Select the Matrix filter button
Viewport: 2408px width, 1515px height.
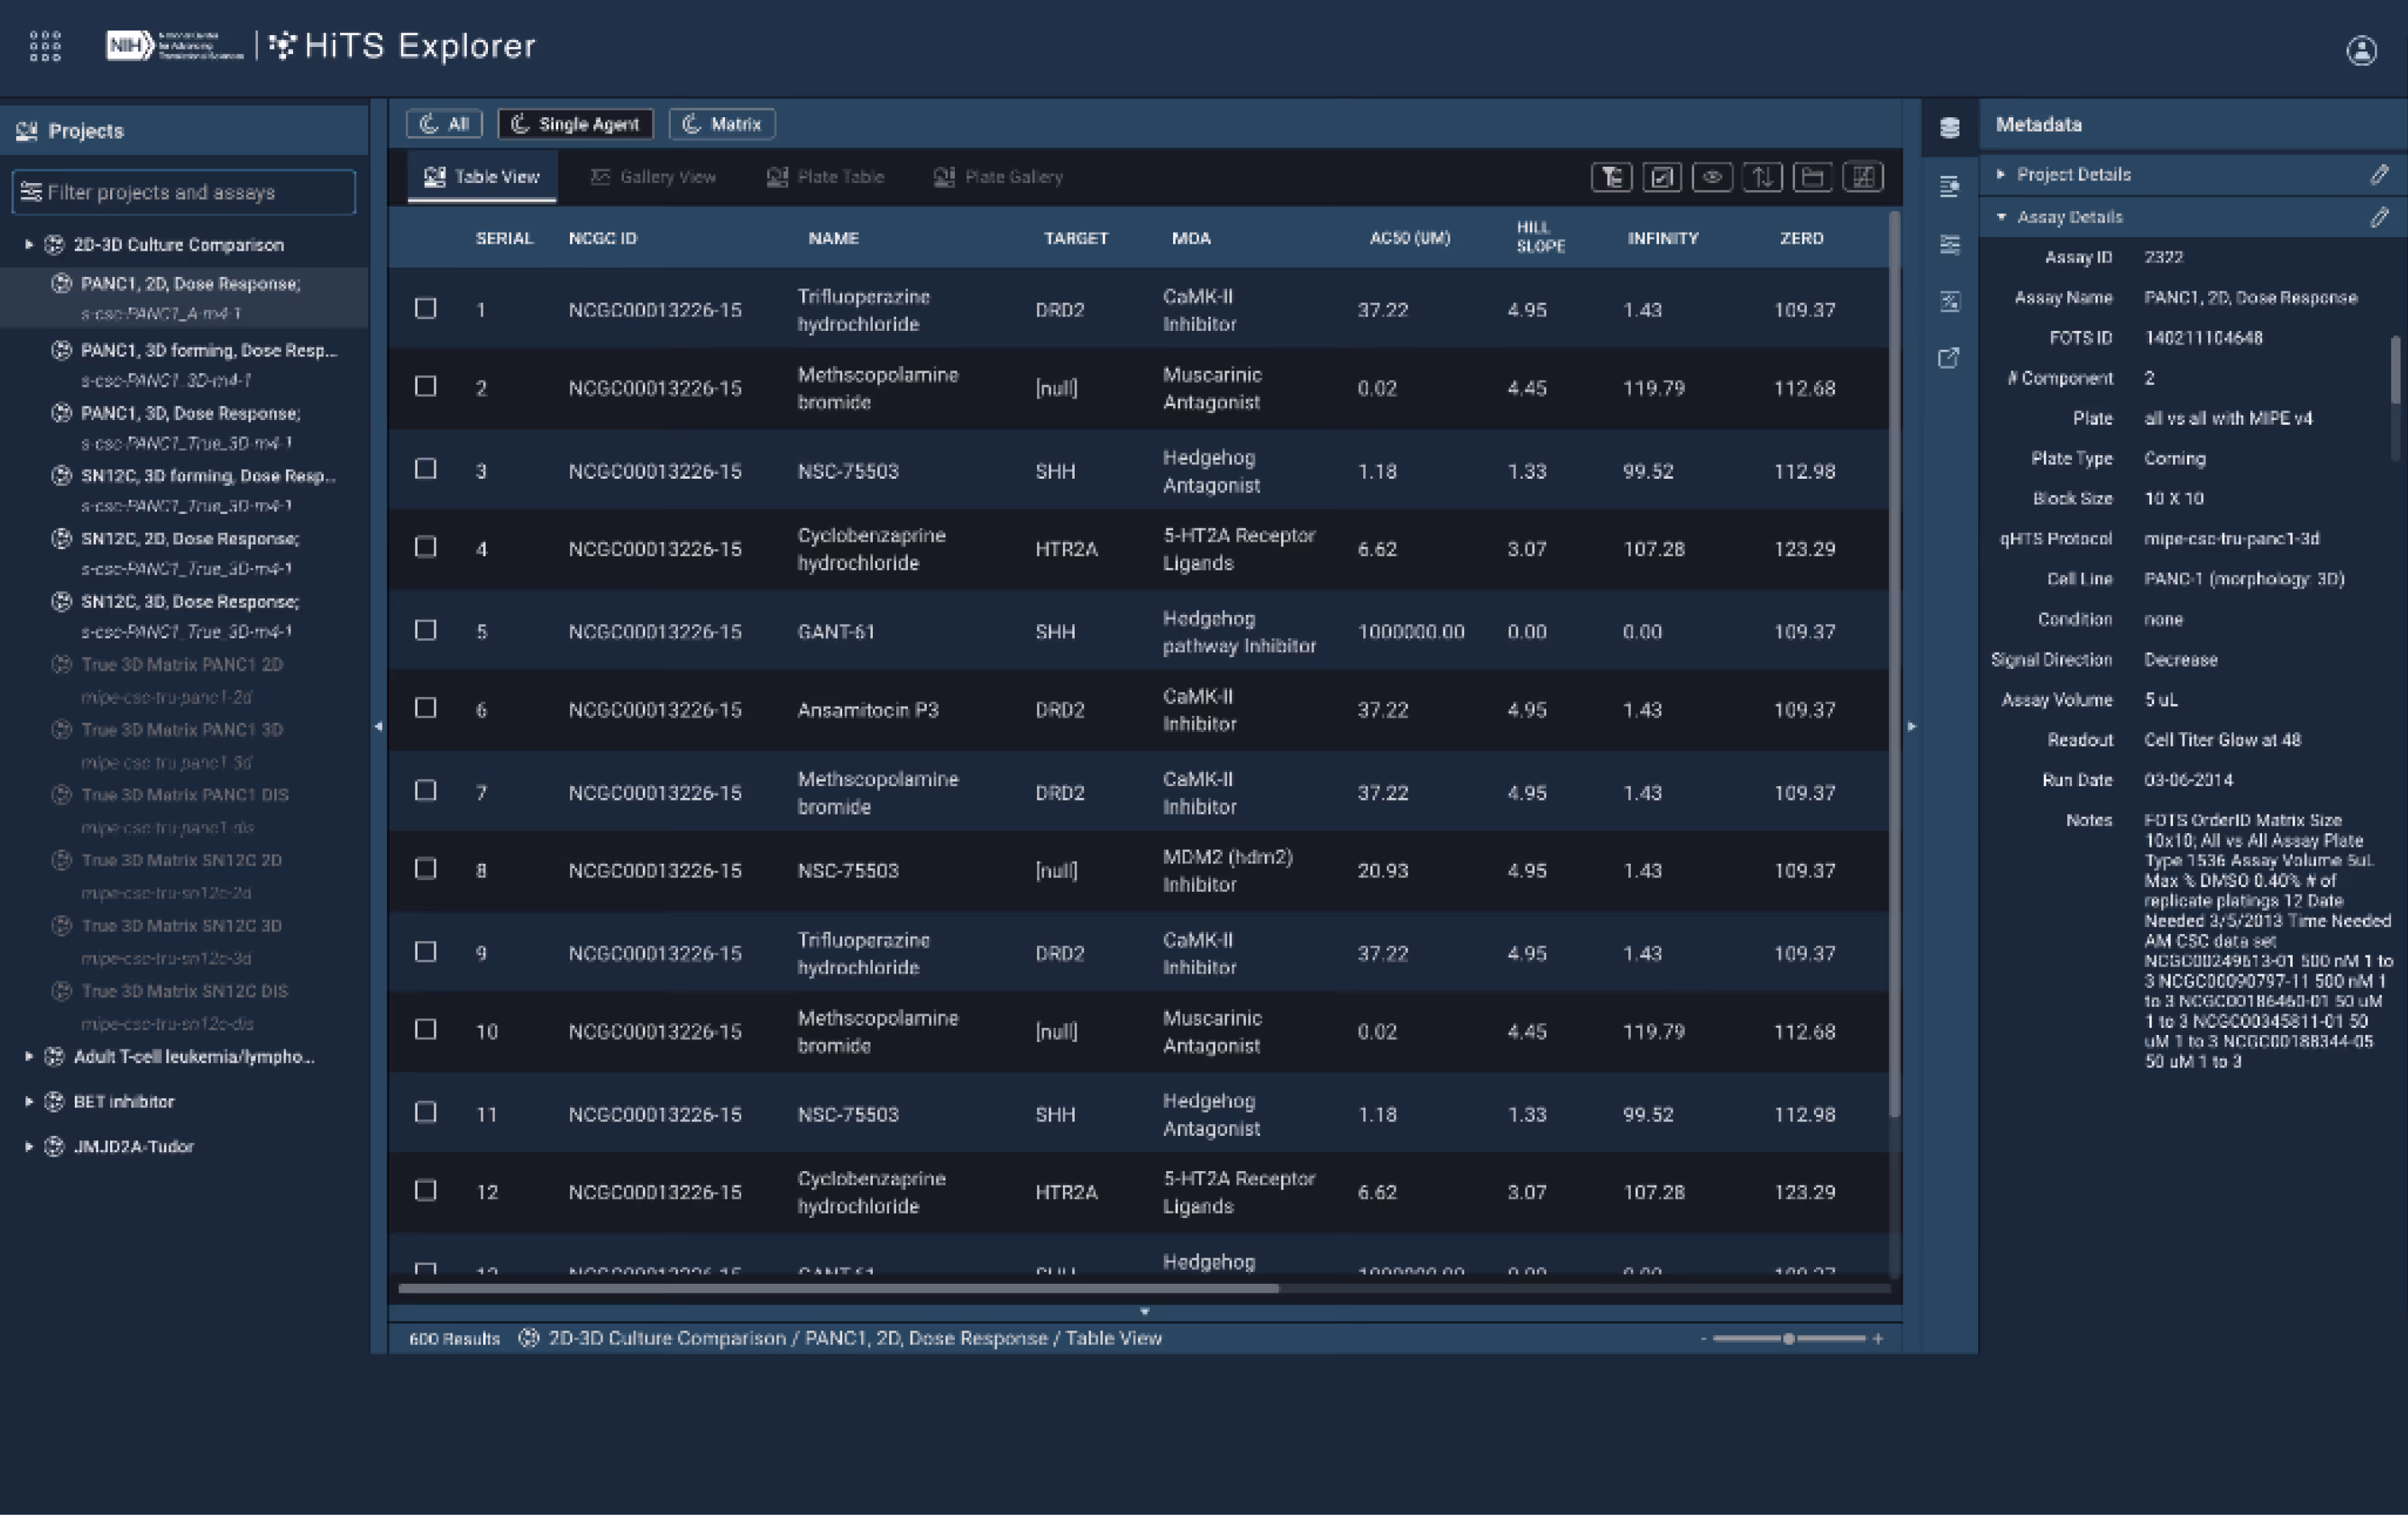(722, 124)
